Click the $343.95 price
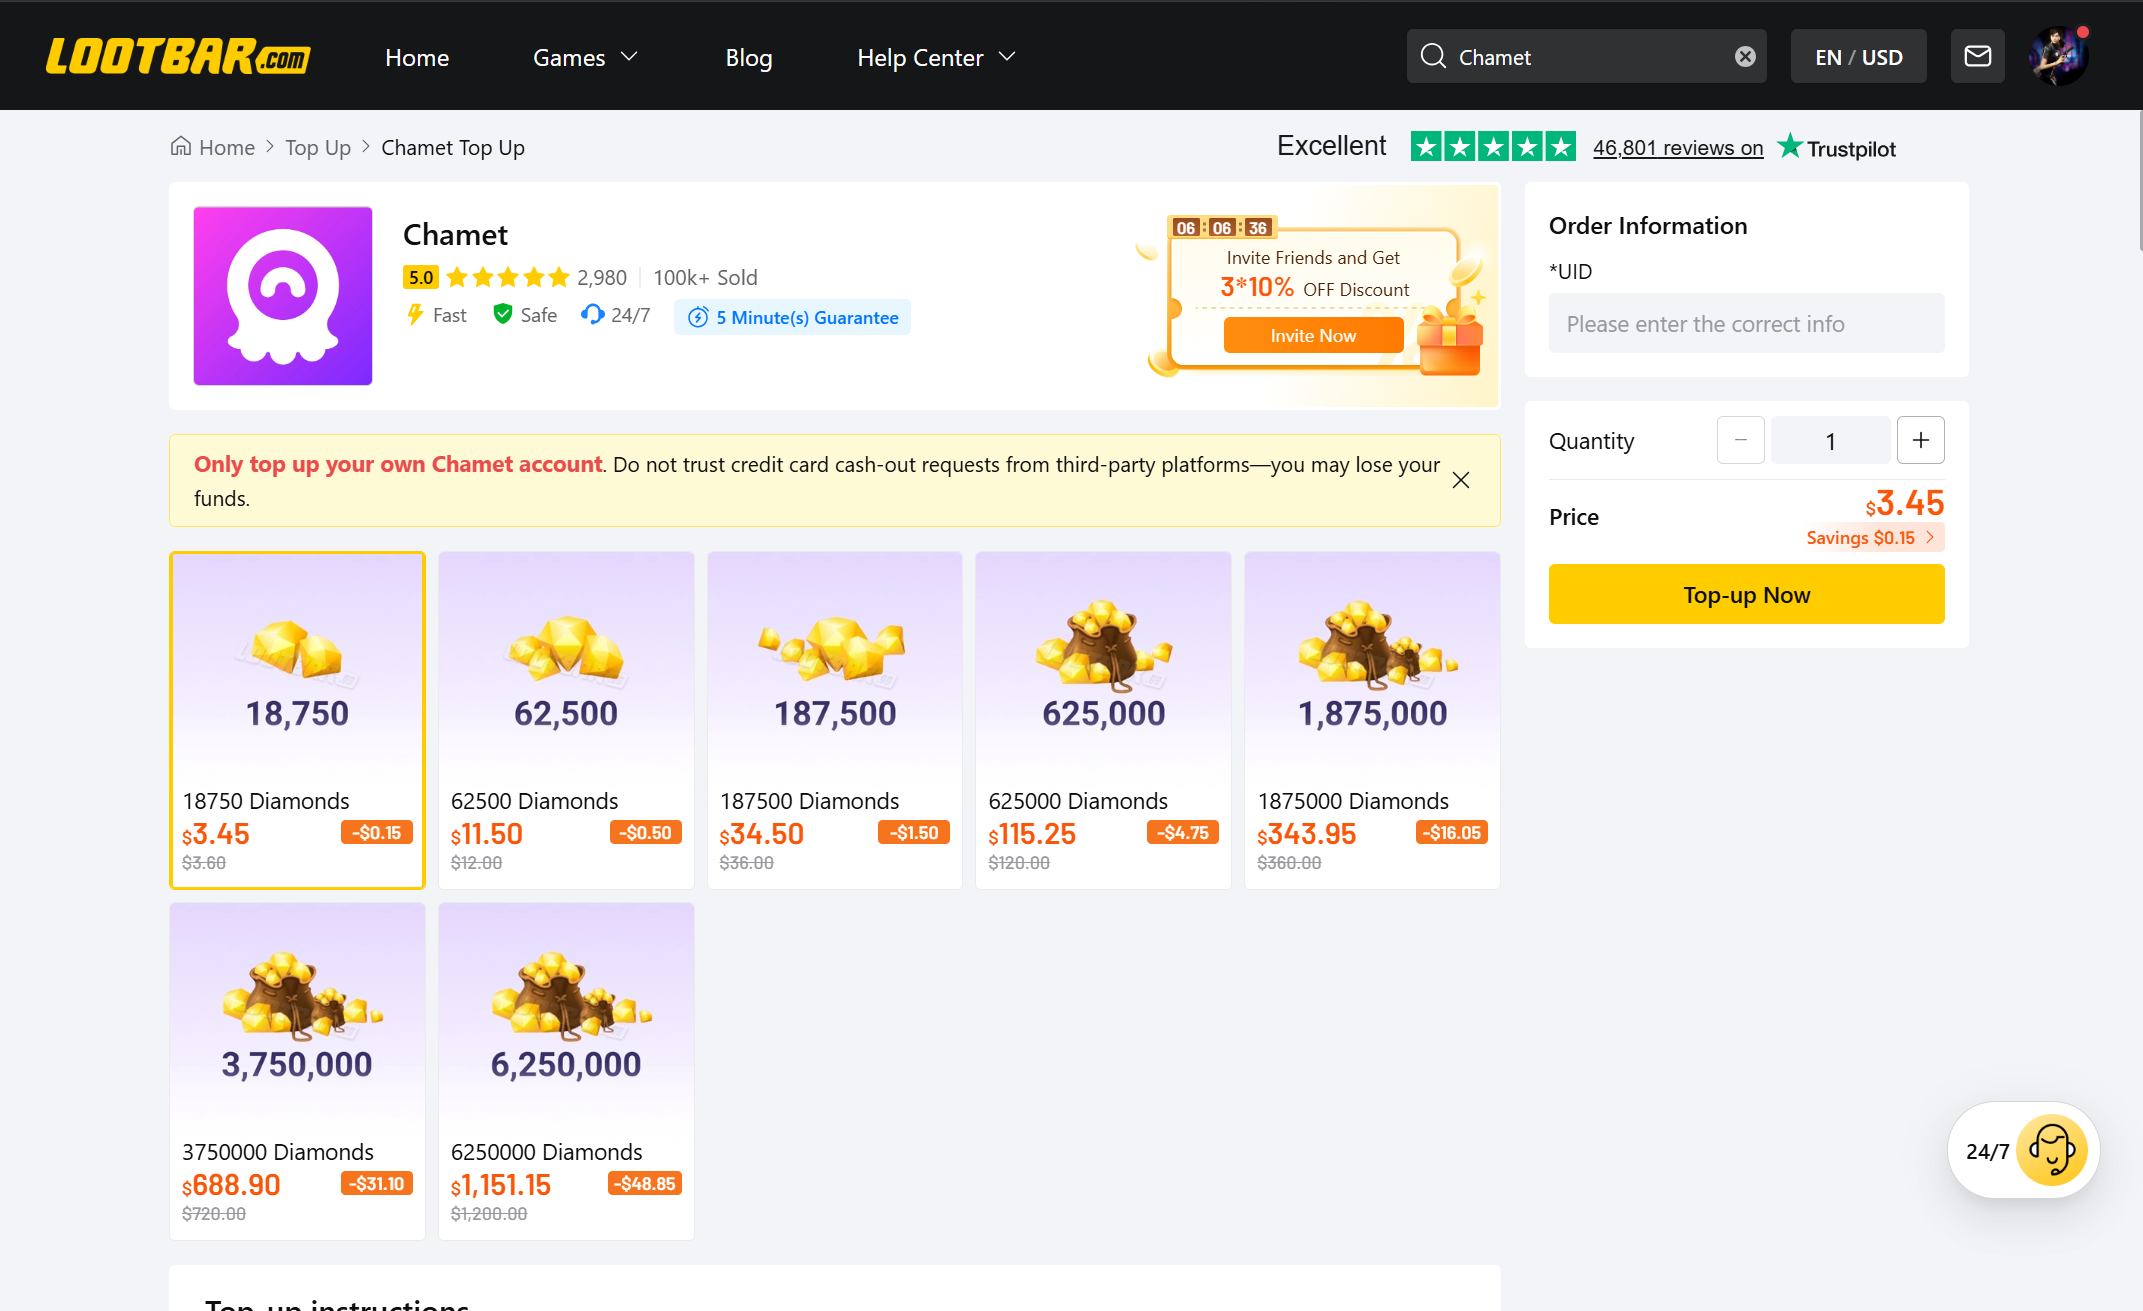Screen dimensions: 2143x1311 point(1306,834)
